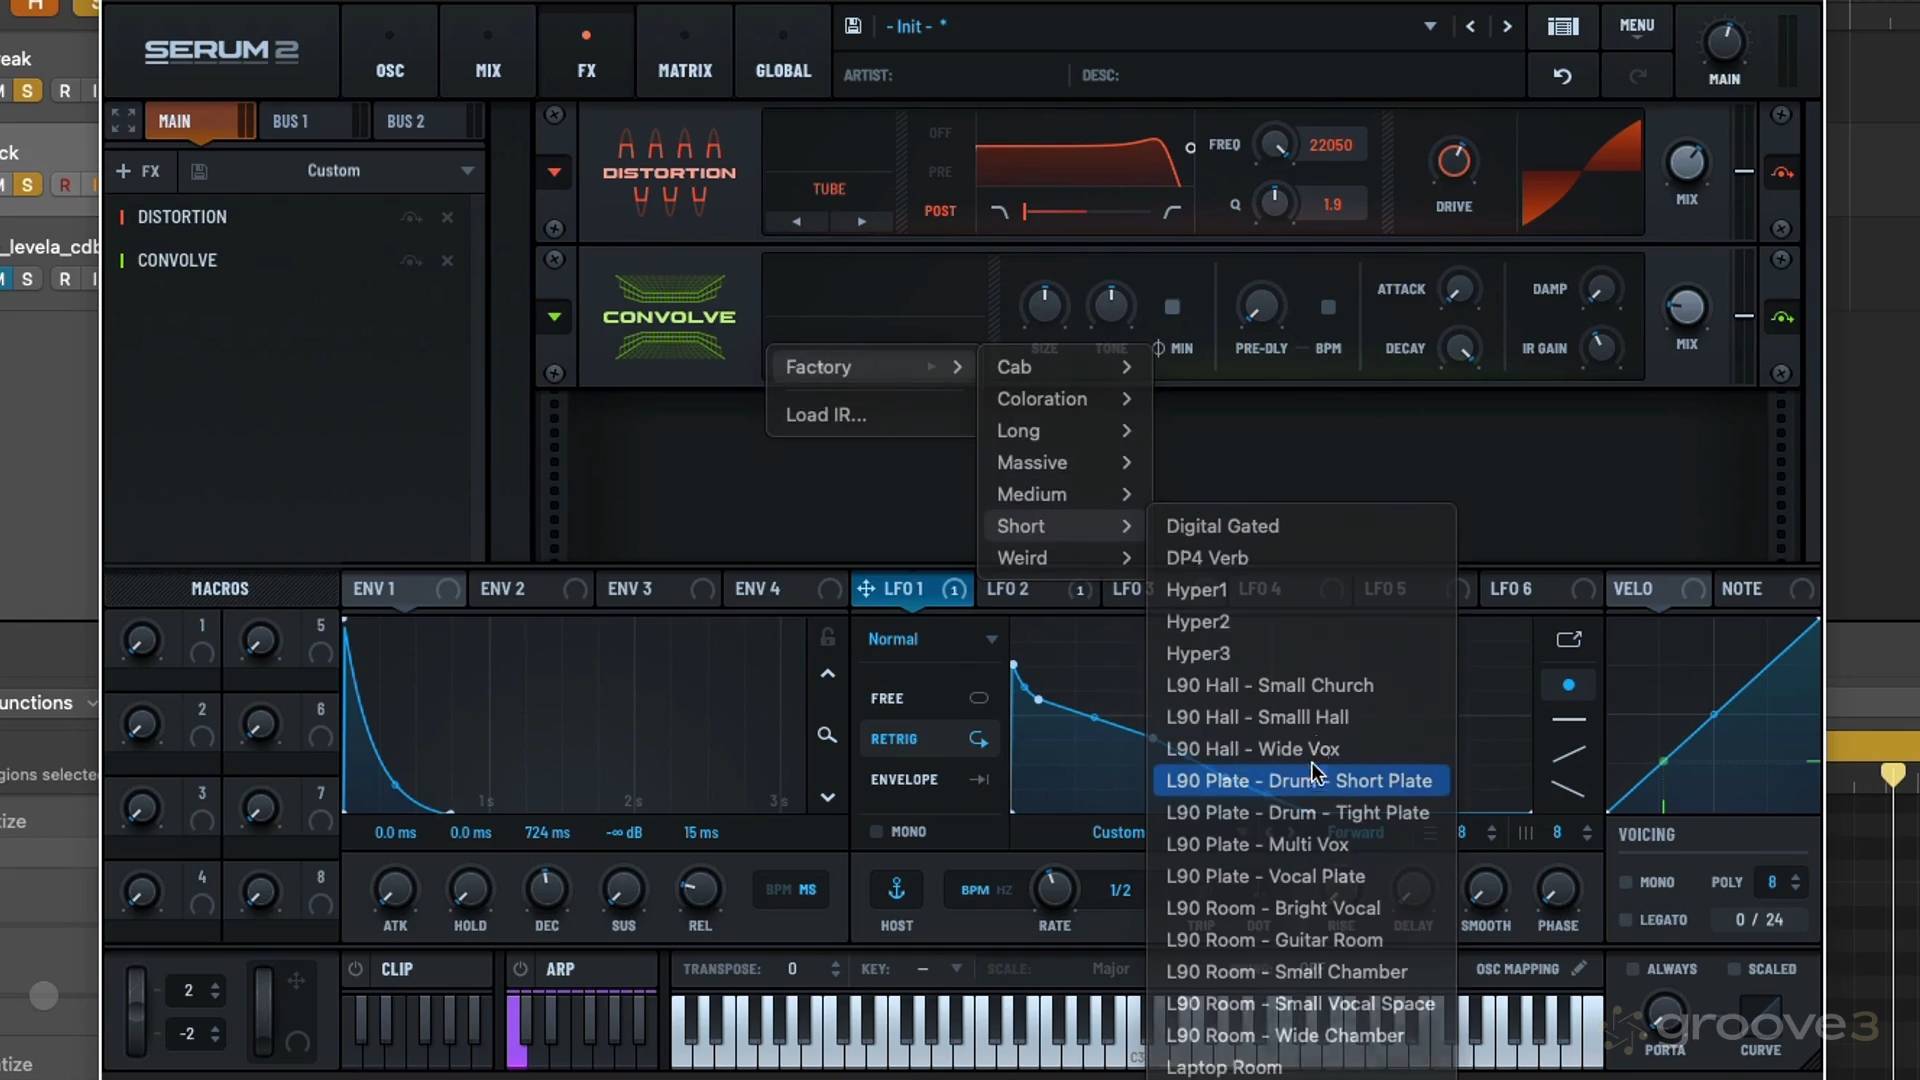Adjust the MAIN volume knob
This screenshot has width=1920, height=1080.
(x=1723, y=42)
